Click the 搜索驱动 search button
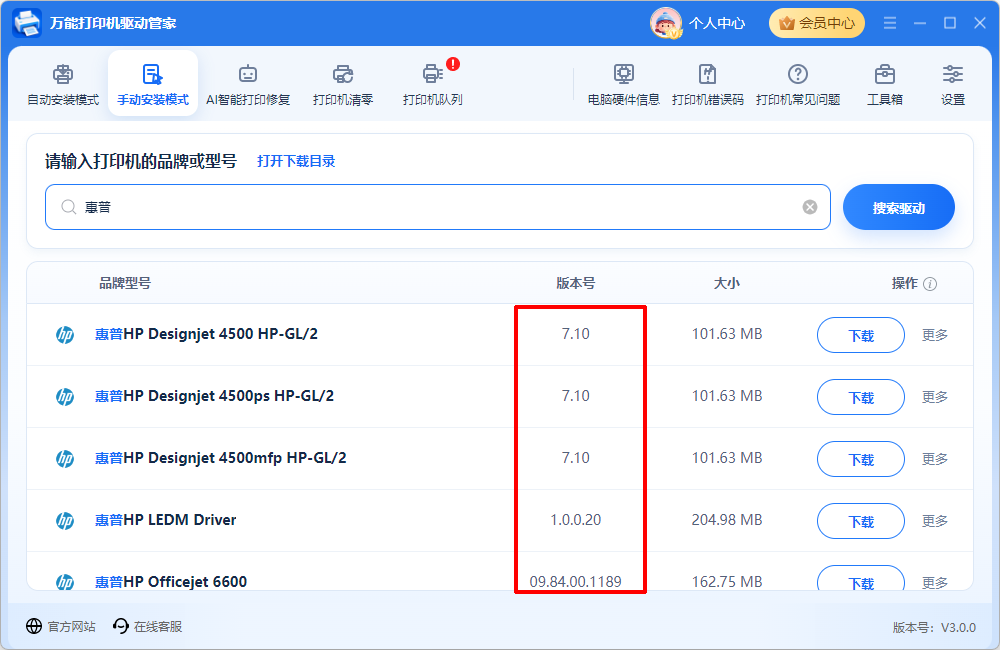Viewport: 1000px width, 650px height. (899, 207)
